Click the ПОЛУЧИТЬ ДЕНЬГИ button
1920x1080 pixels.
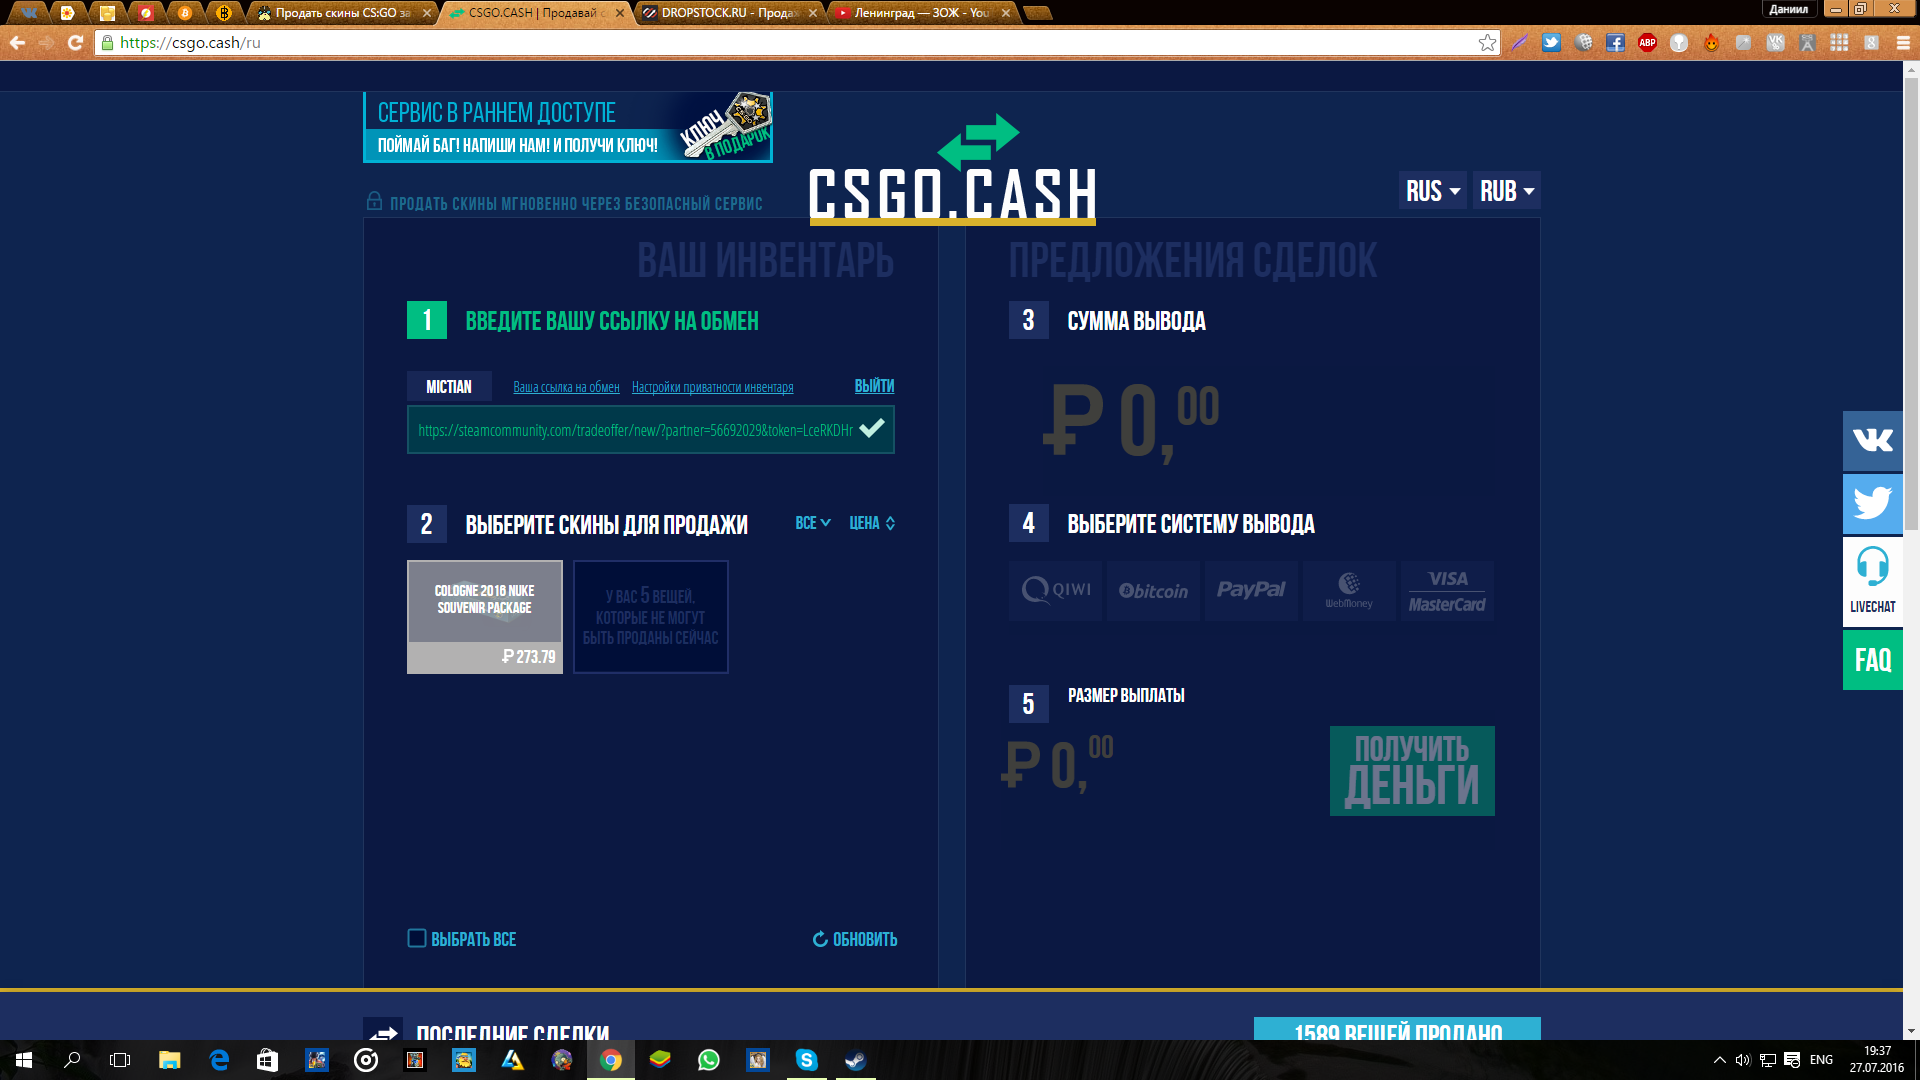[x=1412, y=771]
